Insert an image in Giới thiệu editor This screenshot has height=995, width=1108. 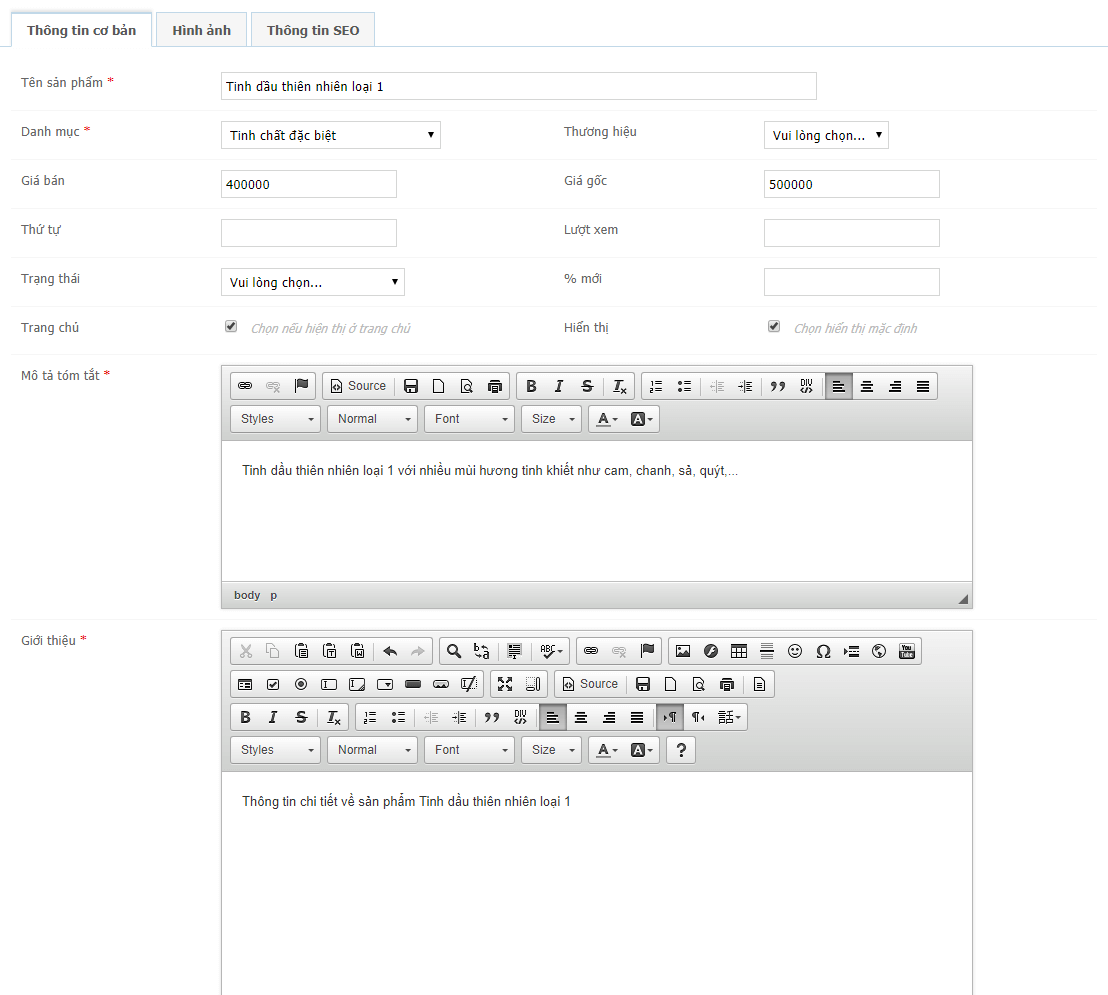[x=683, y=651]
